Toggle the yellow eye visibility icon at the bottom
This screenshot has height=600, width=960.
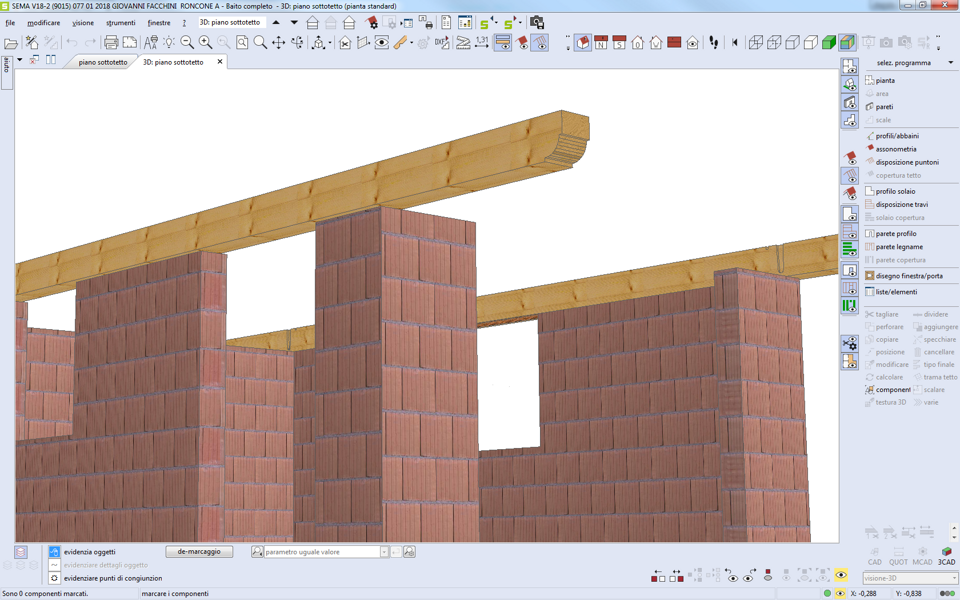pyautogui.click(x=841, y=576)
